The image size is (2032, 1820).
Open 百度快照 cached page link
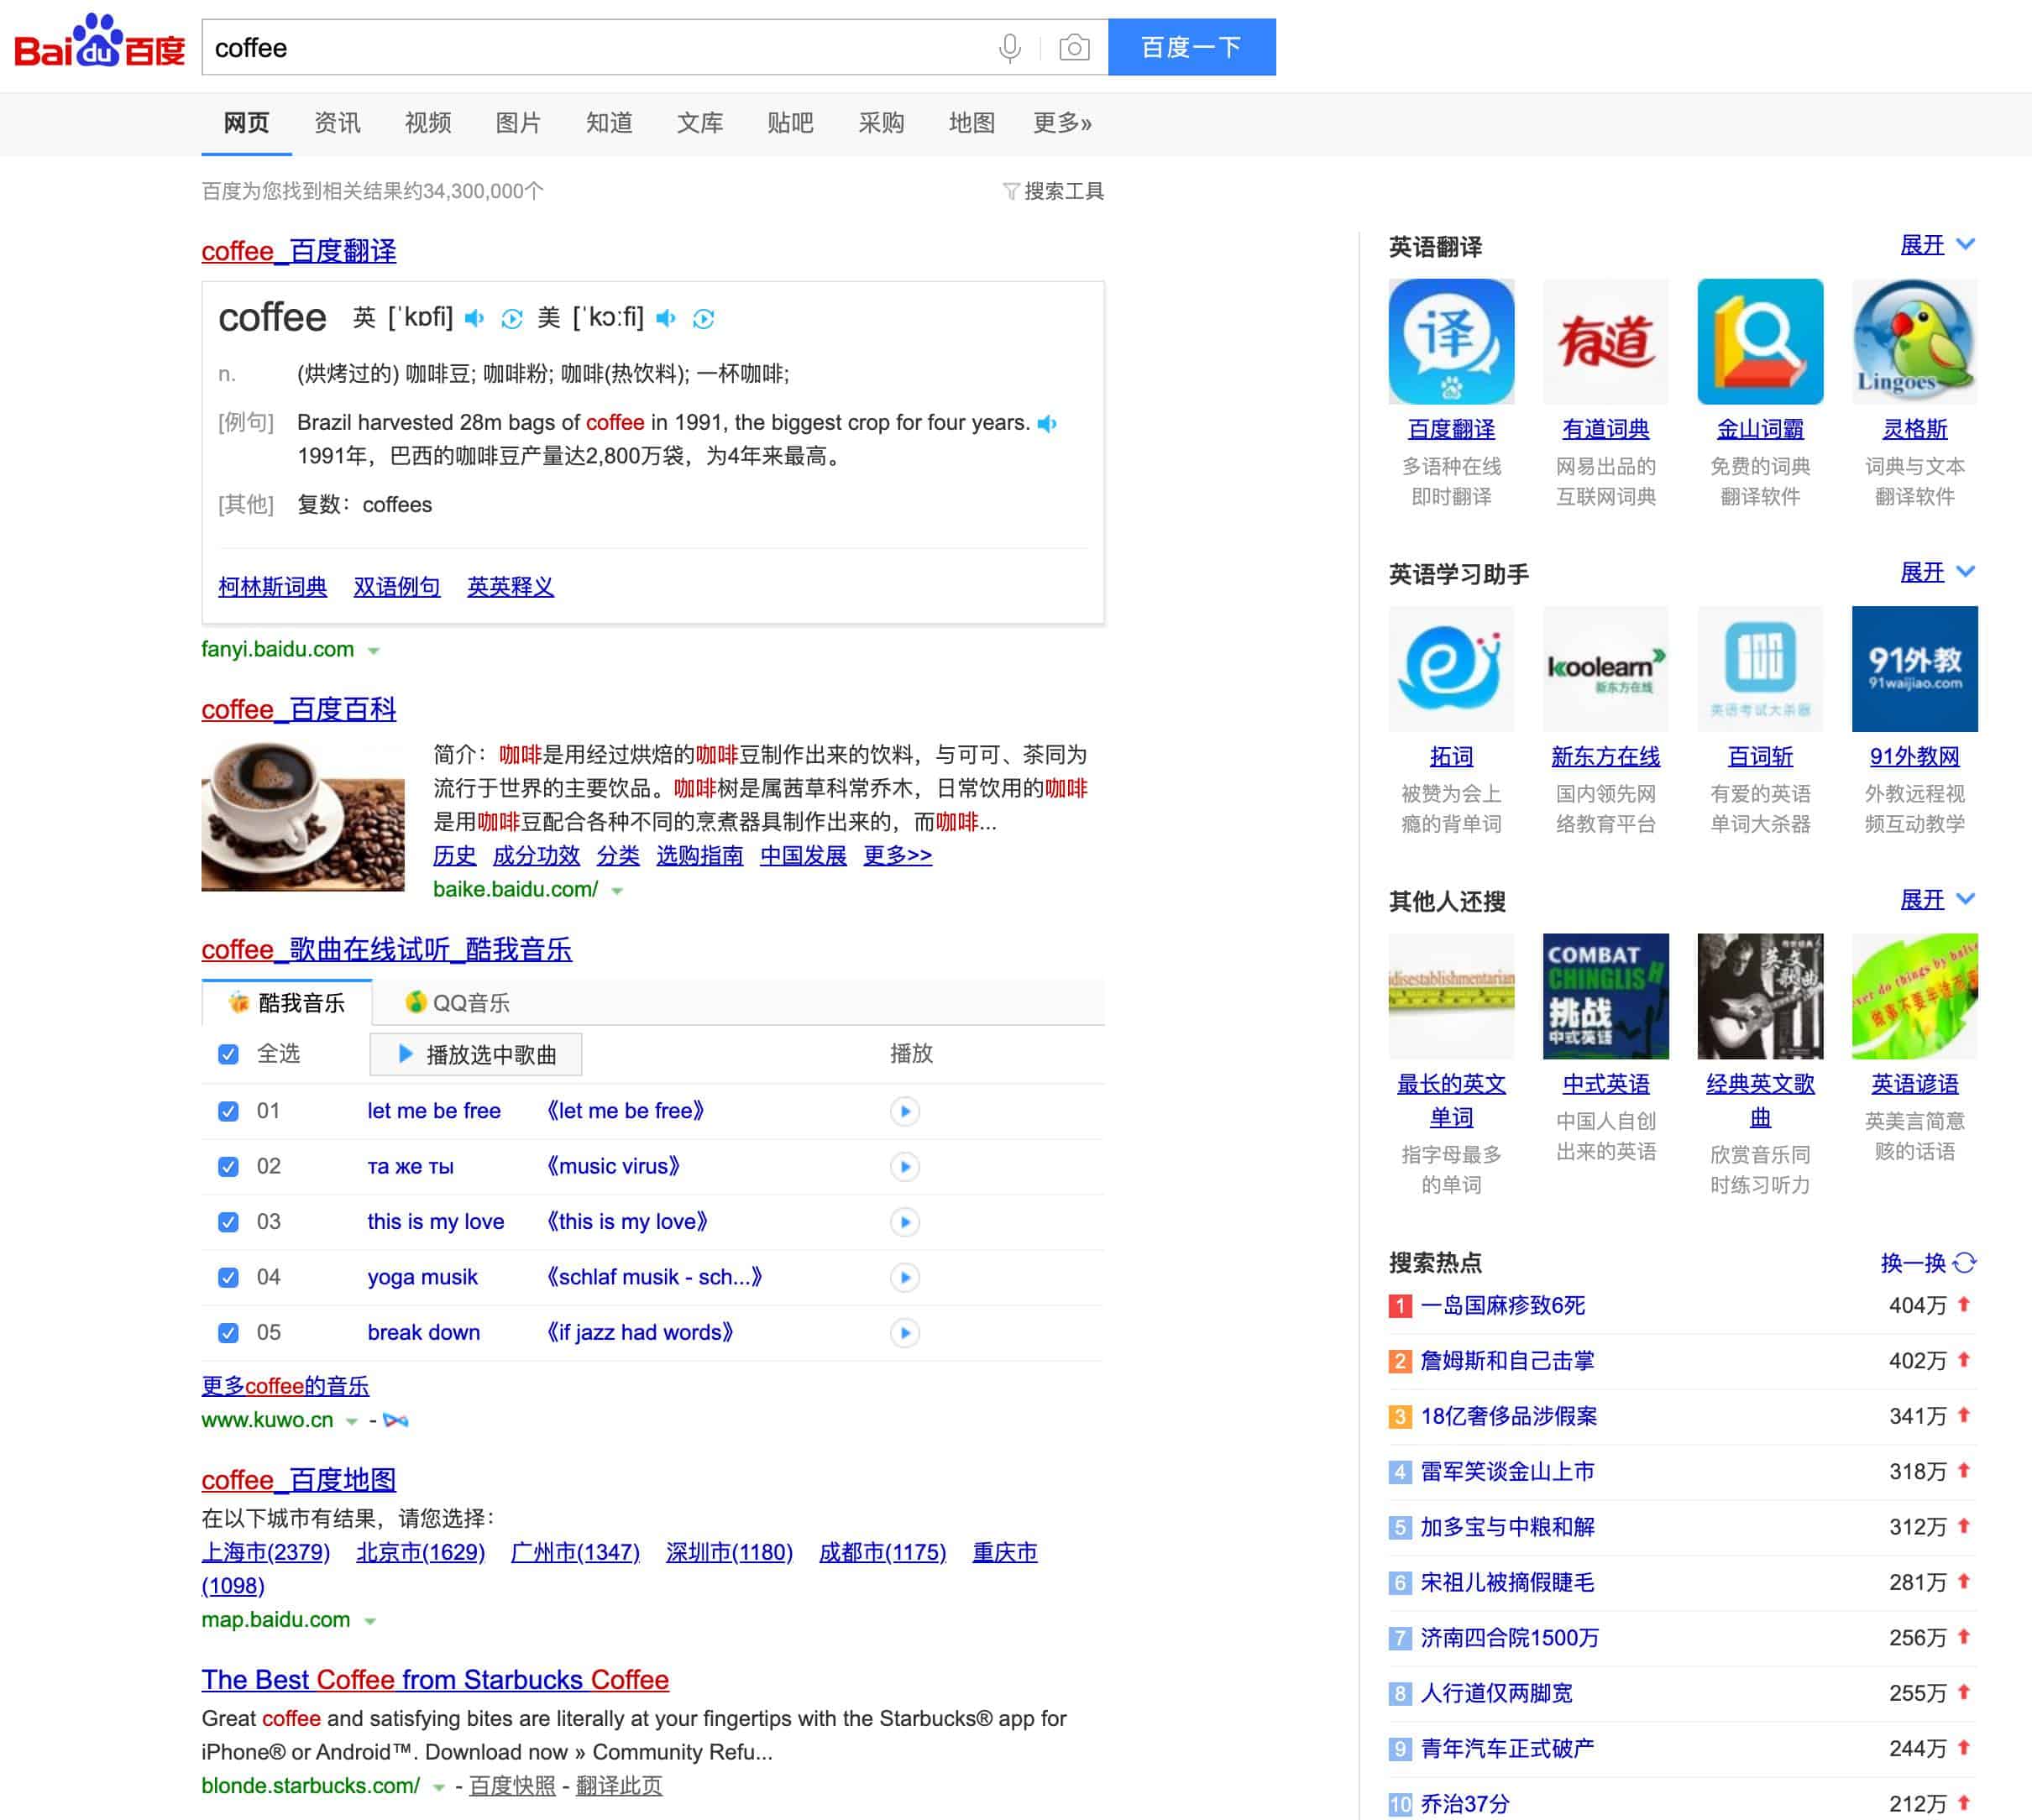[512, 1786]
